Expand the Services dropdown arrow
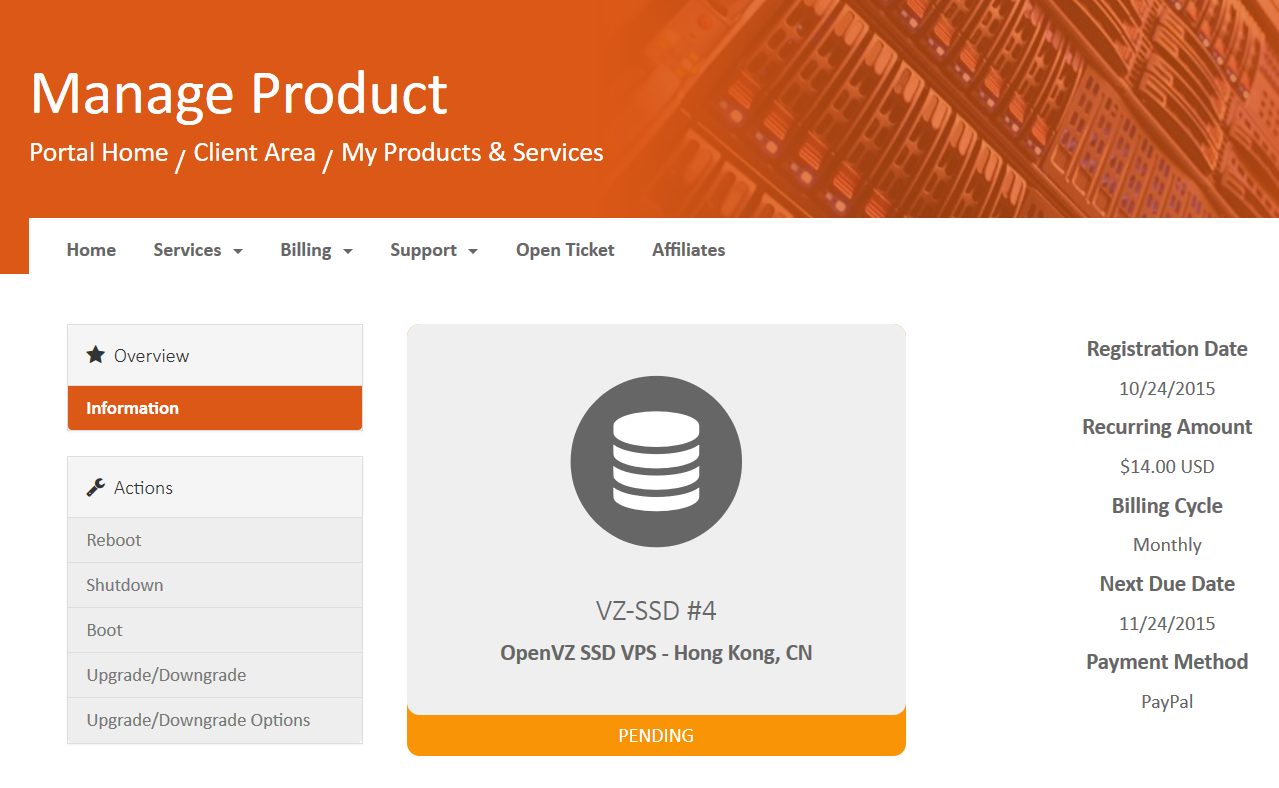Viewport: 1279px width, 788px height. [x=238, y=251]
